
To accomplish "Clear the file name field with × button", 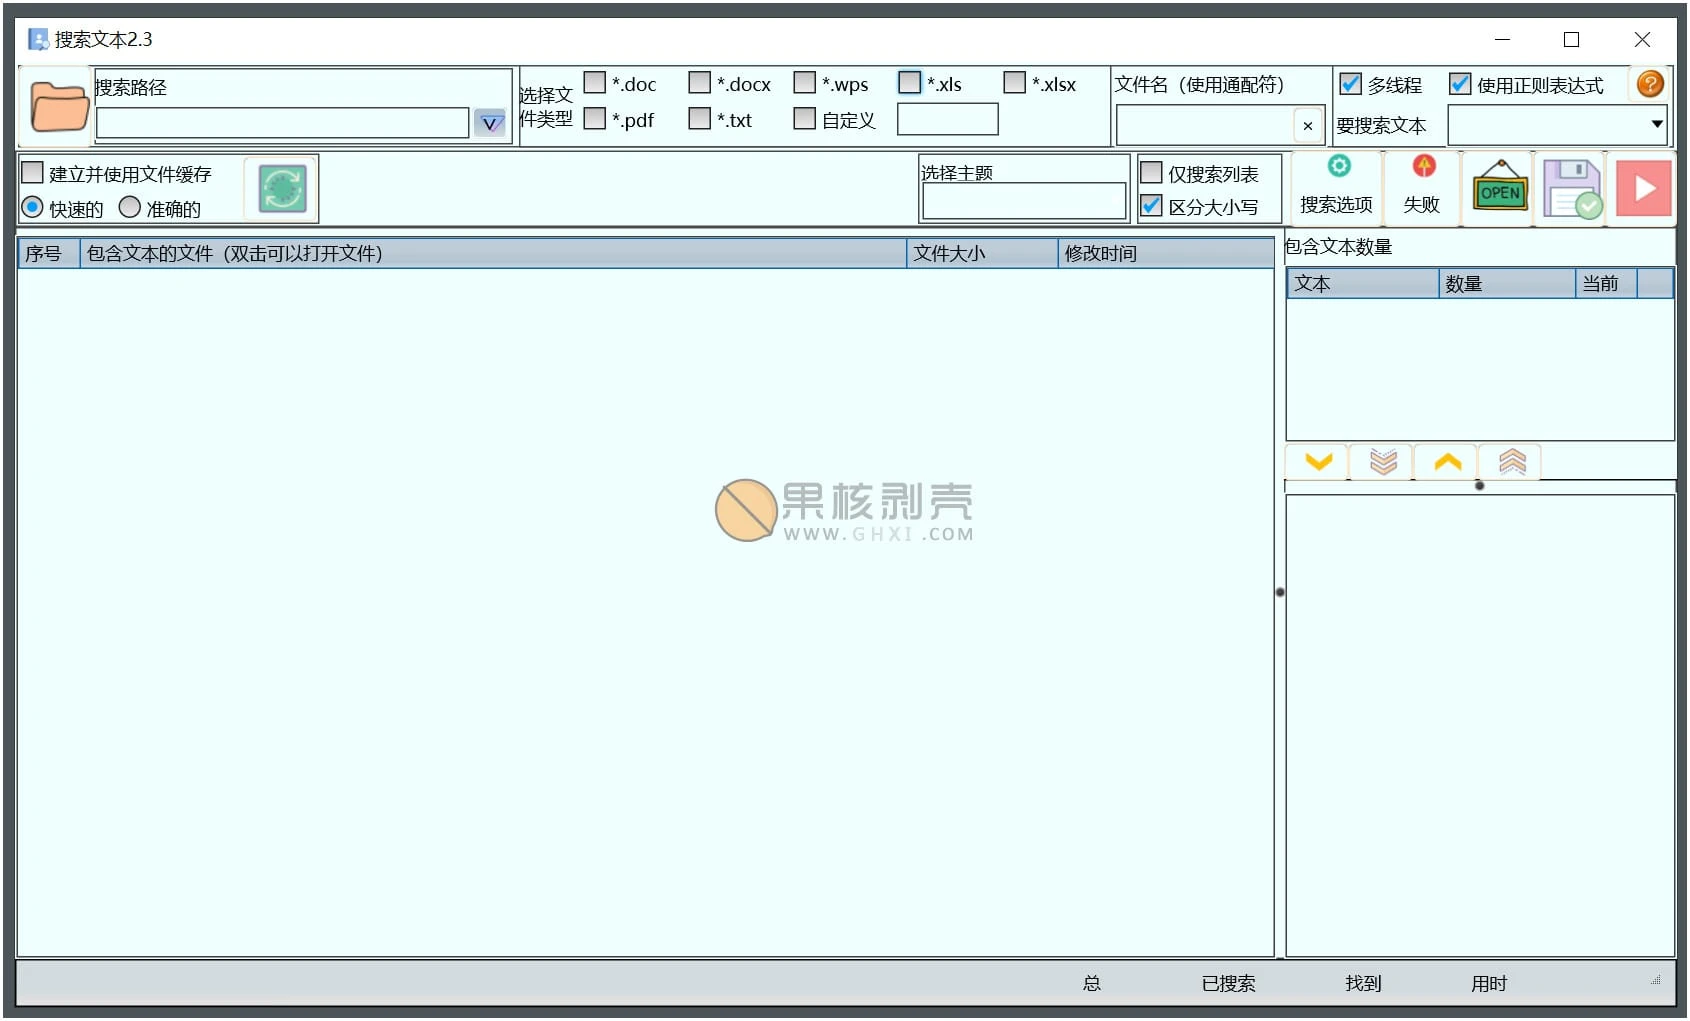I will click(1308, 125).
